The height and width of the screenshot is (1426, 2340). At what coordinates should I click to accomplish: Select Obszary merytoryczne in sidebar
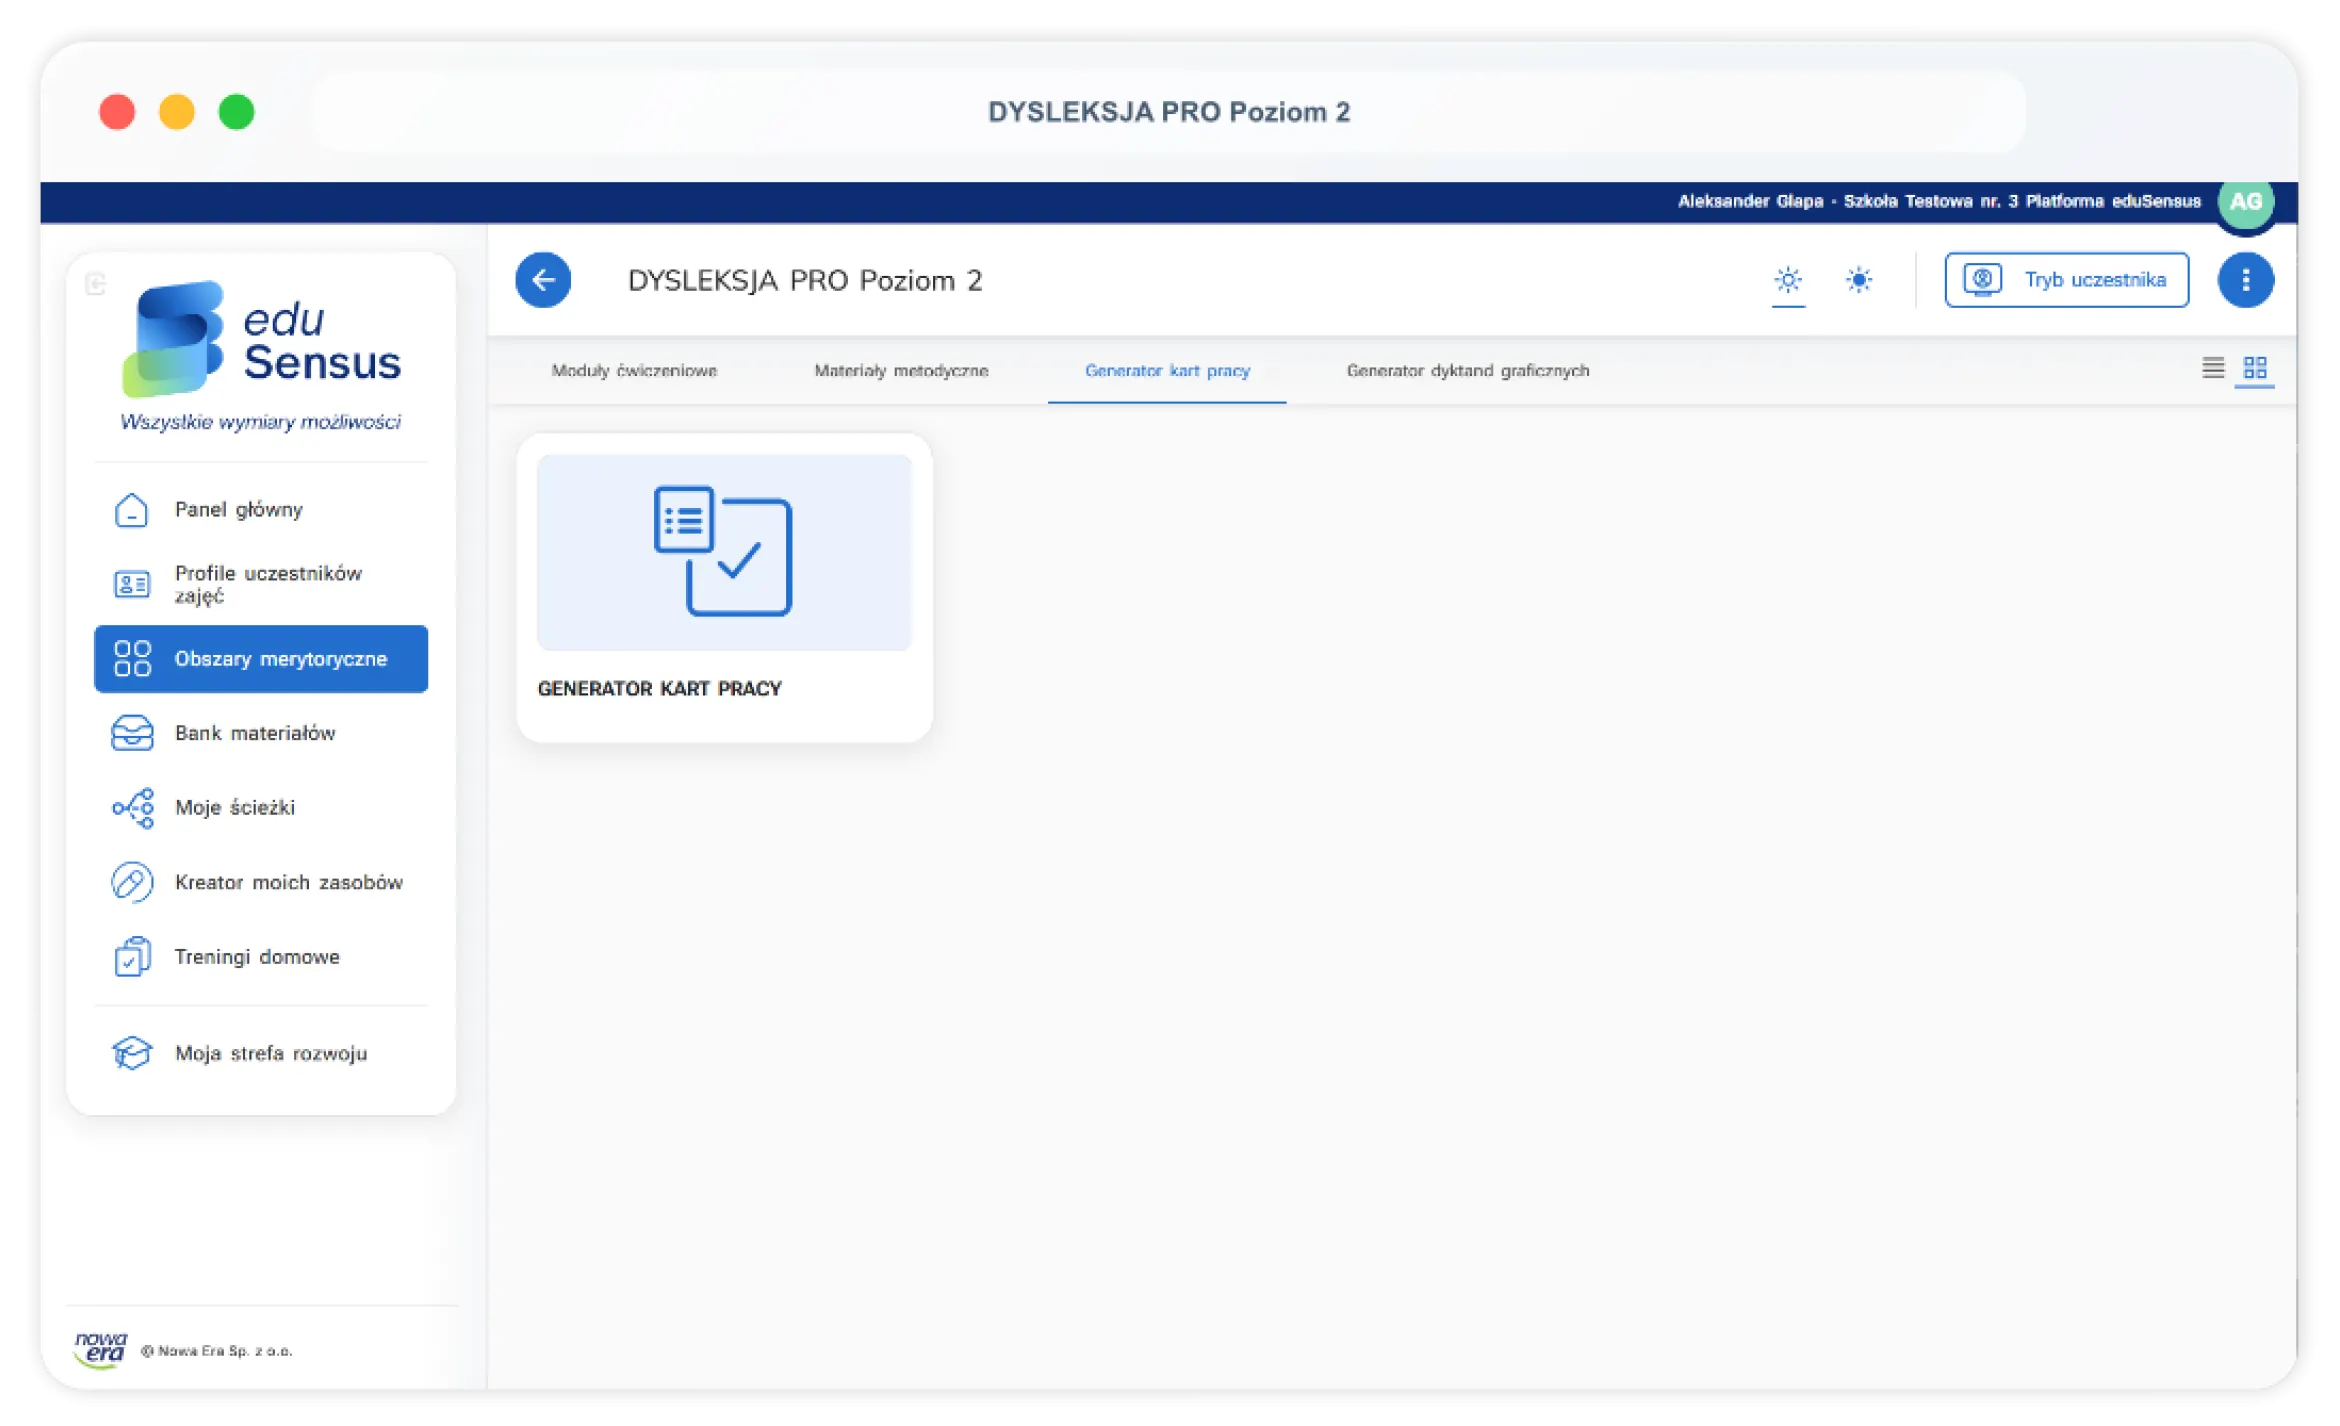pyautogui.click(x=261, y=660)
